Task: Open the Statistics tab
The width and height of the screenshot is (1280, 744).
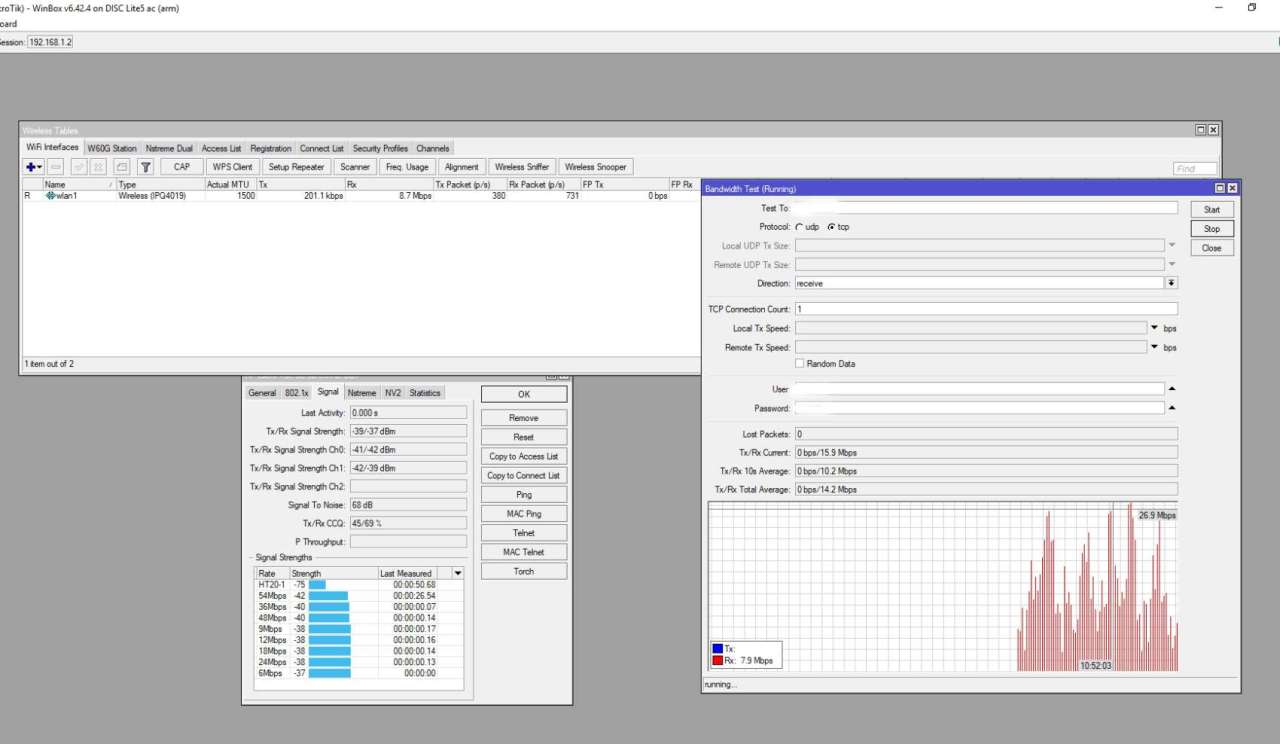Action: pyautogui.click(x=424, y=393)
